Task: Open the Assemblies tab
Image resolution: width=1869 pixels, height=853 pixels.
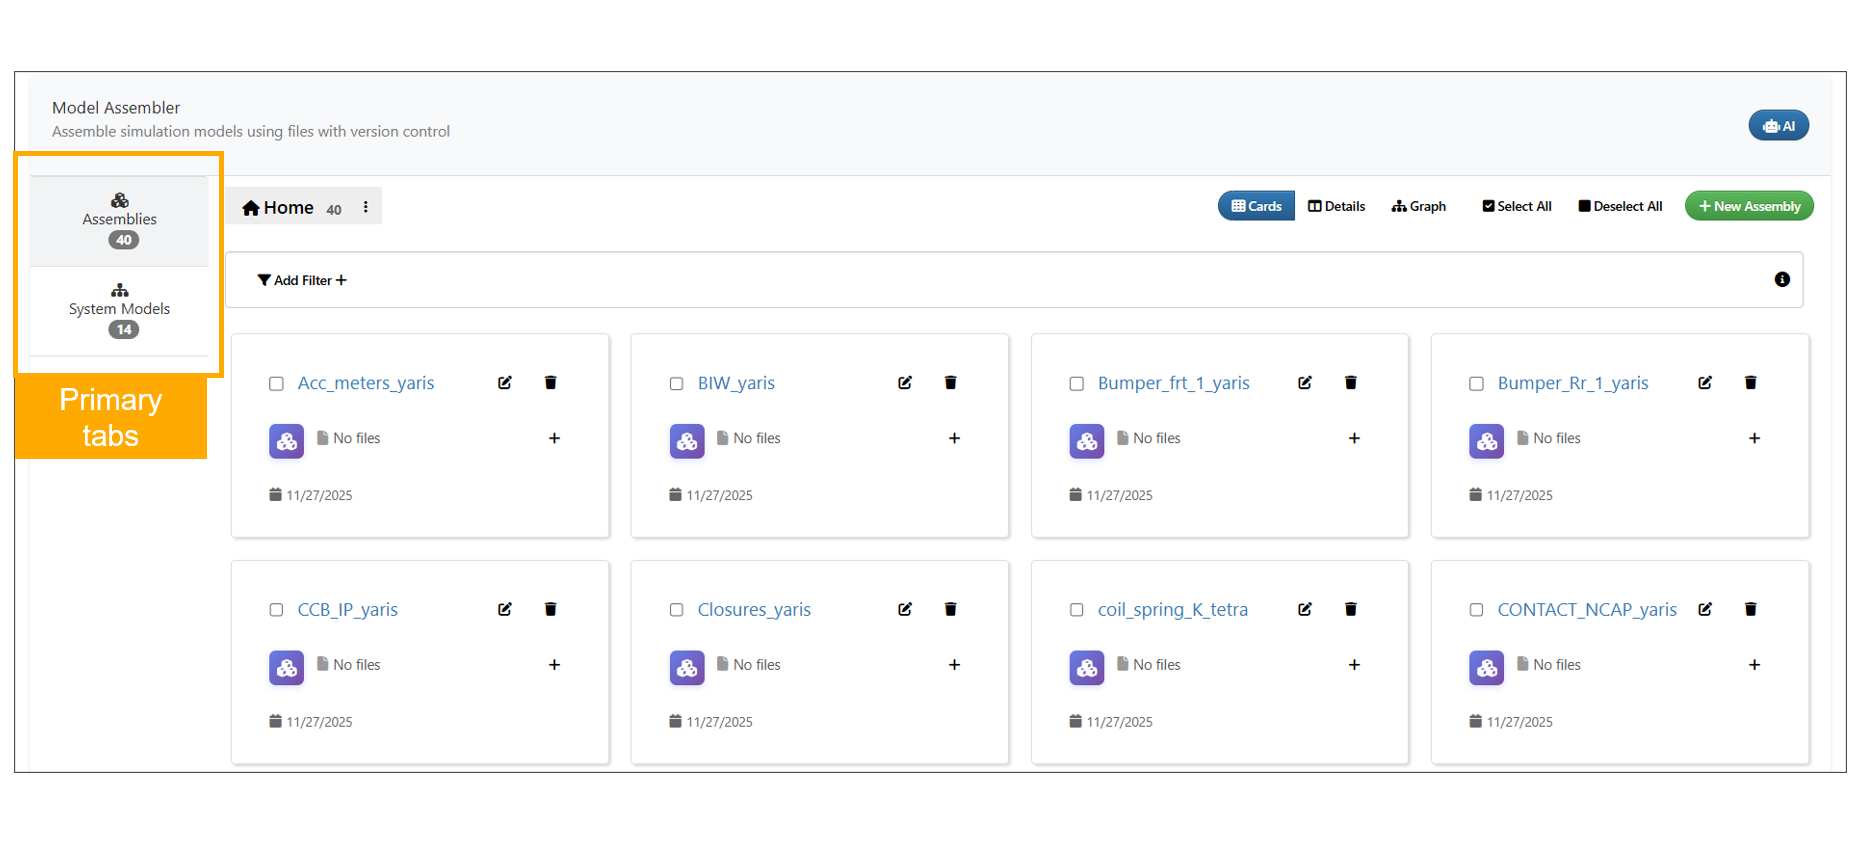Action: coord(119,220)
